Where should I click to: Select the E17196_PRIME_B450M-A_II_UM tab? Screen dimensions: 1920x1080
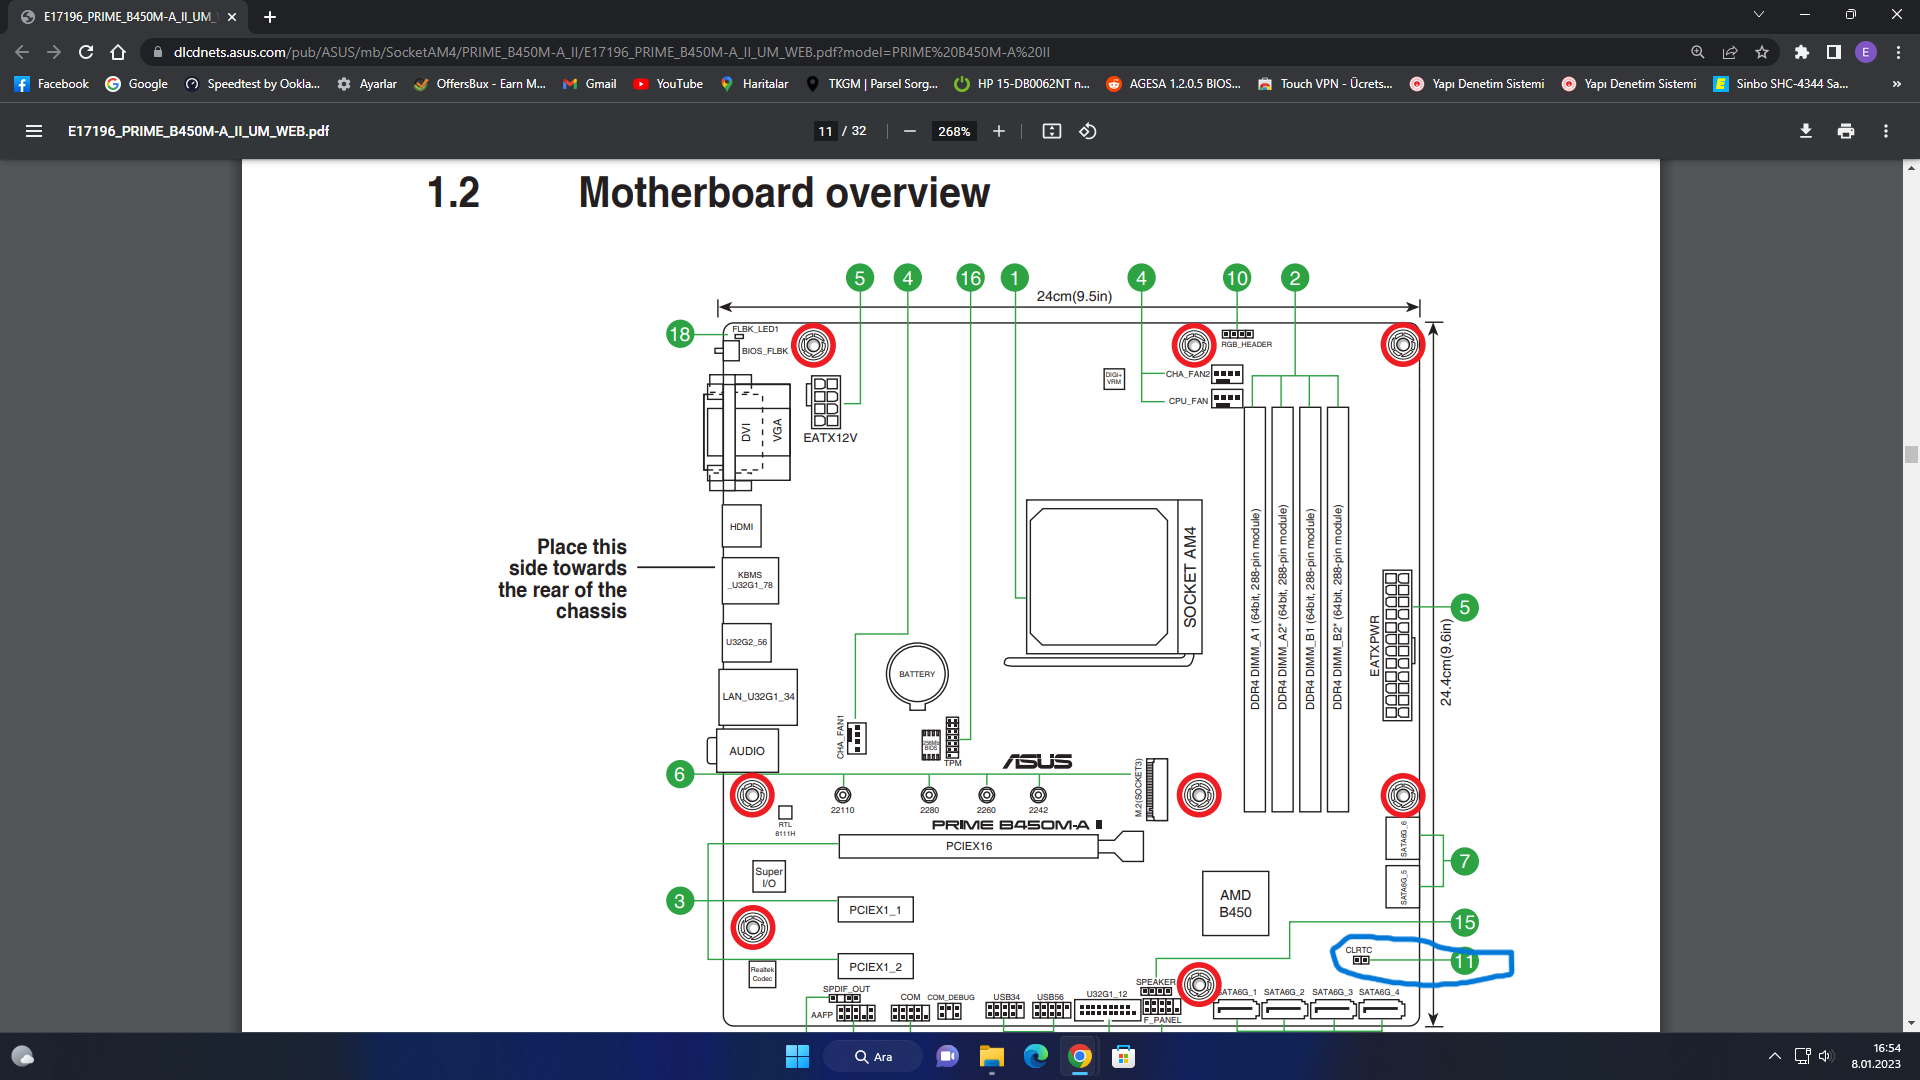coord(128,17)
